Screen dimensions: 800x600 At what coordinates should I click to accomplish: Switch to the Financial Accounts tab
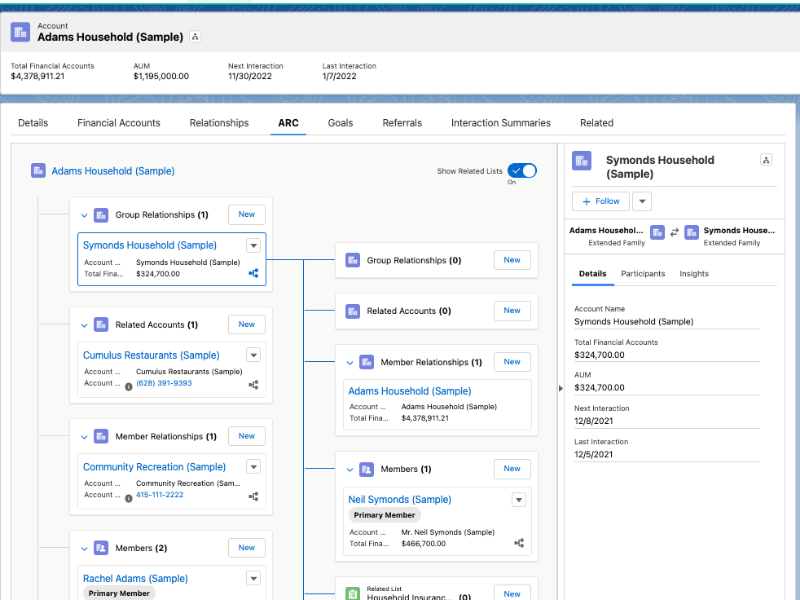click(x=119, y=123)
